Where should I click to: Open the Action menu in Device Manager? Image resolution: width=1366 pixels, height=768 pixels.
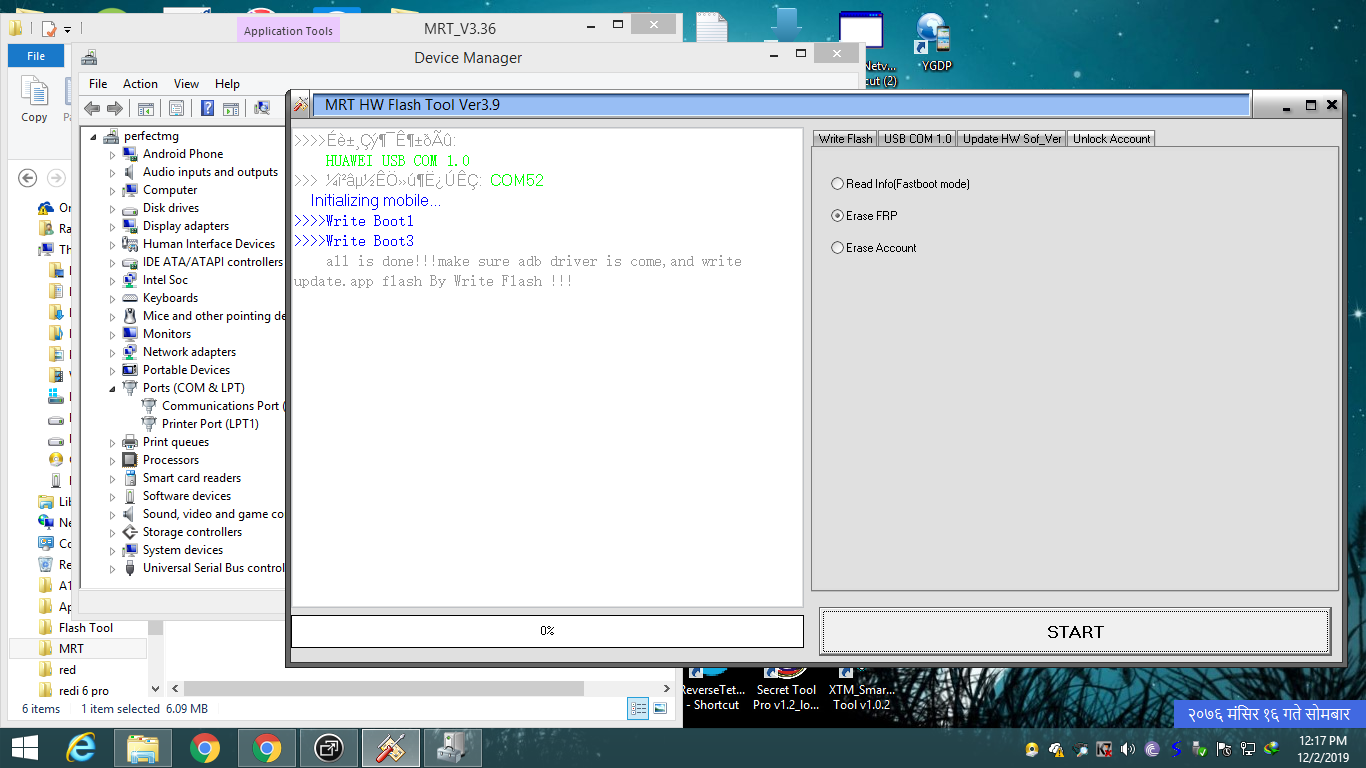(x=140, y=84)
